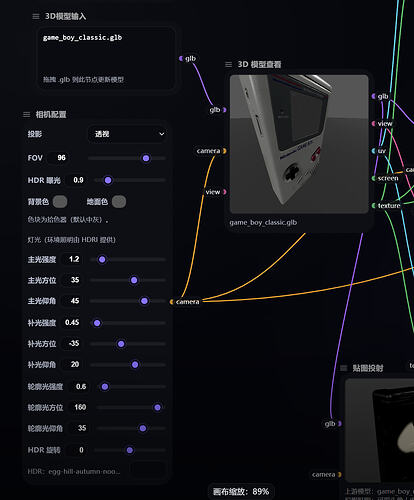Click the 主光方位 slider handle
The image size is (414, 500).
tap(134, 280)
